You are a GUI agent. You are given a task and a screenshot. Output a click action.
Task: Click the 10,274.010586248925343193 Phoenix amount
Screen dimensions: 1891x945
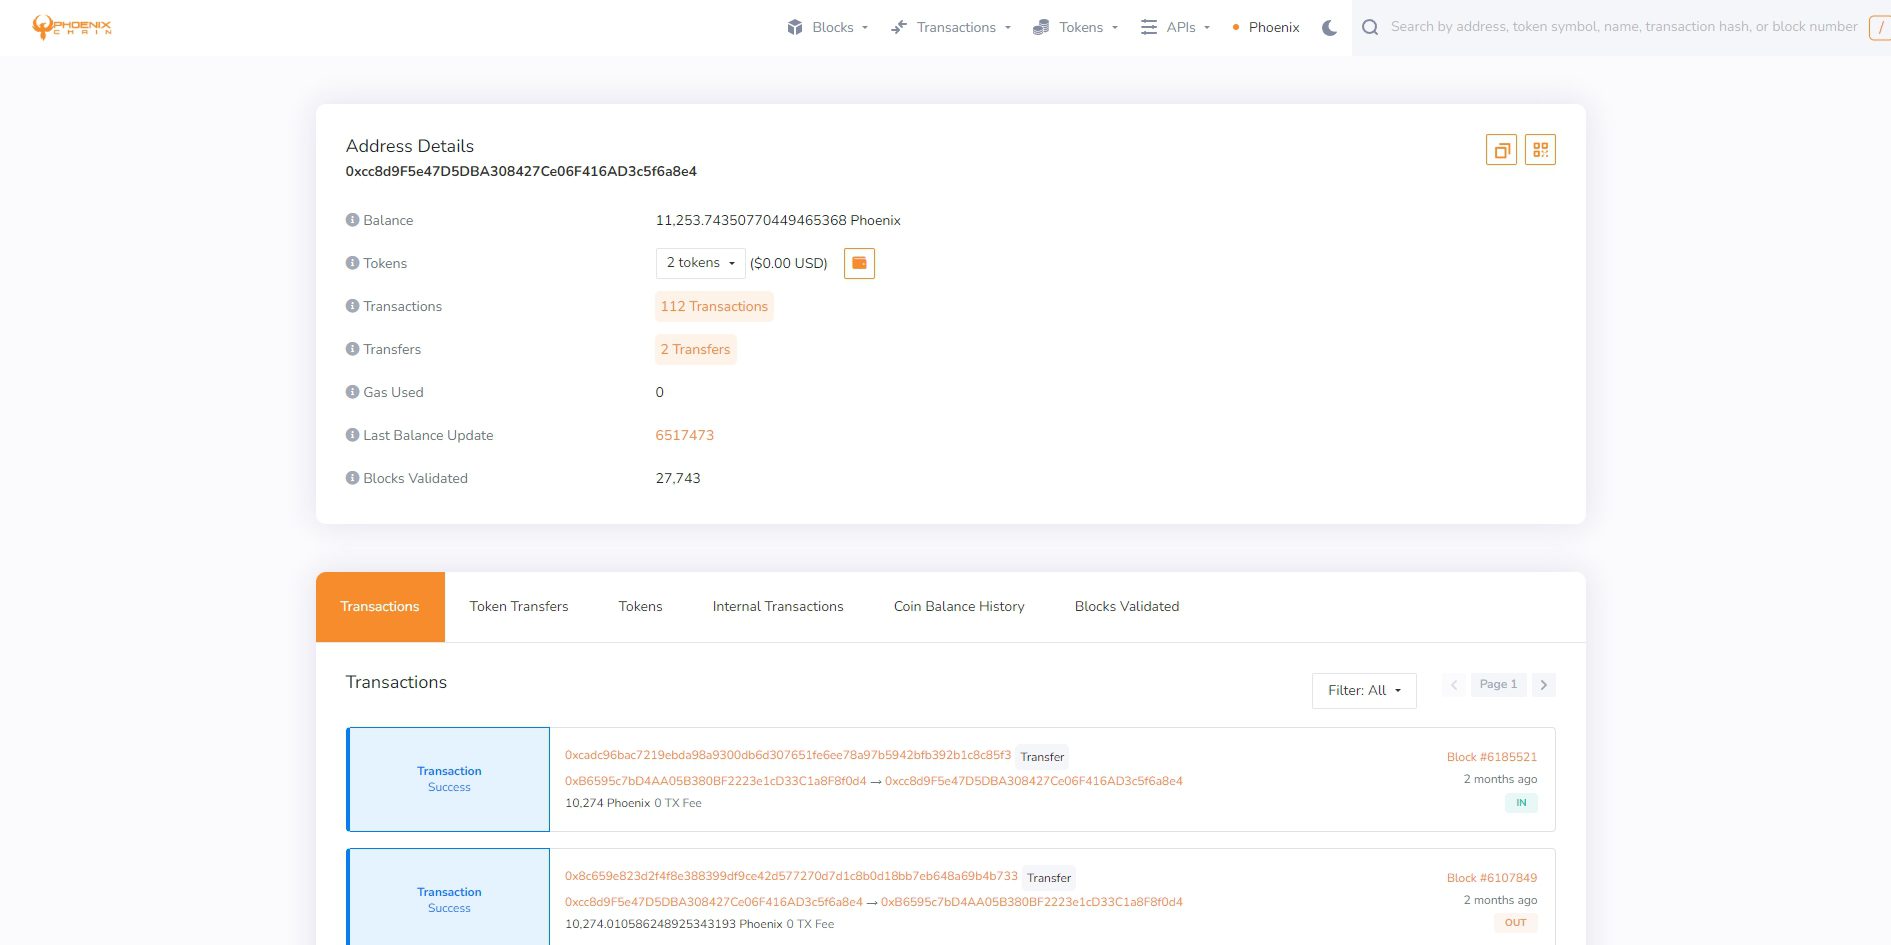[x=674, y=924]
